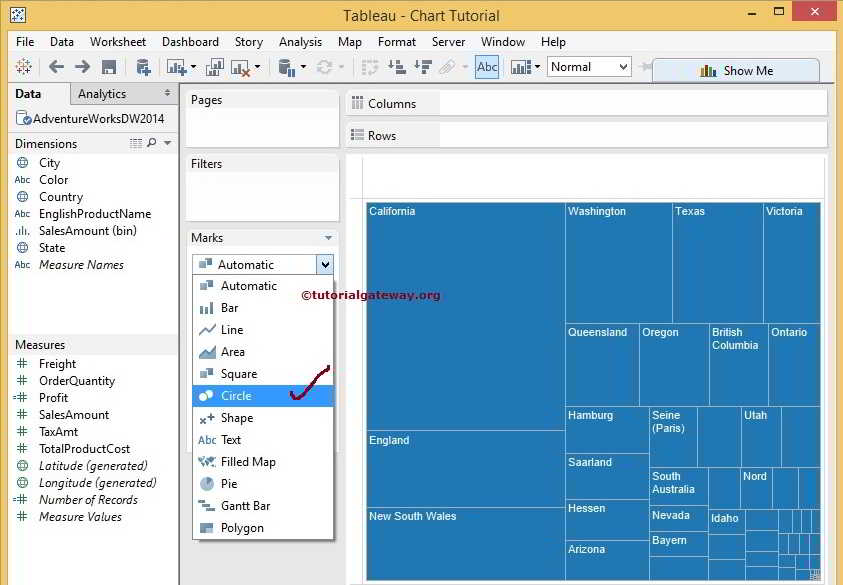The image size is (843, 585).
Task: Choose Circle mark type
Action: [x=263, y=396]
